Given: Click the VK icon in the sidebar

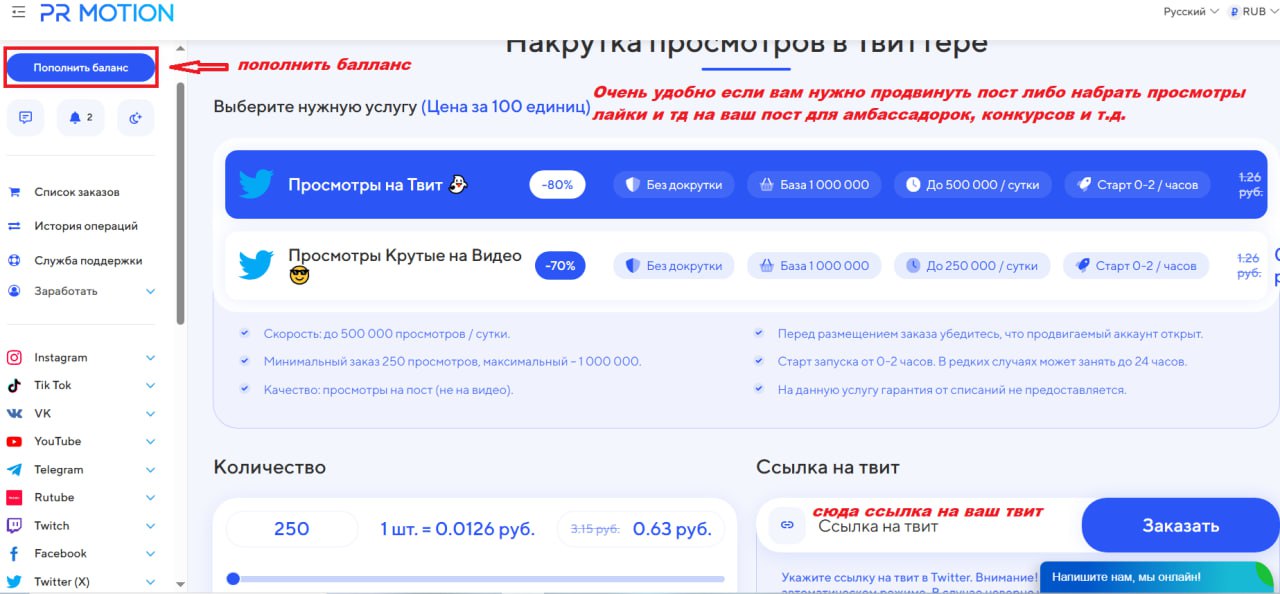Looking at the screenshot, I should [x=15, y=413].
